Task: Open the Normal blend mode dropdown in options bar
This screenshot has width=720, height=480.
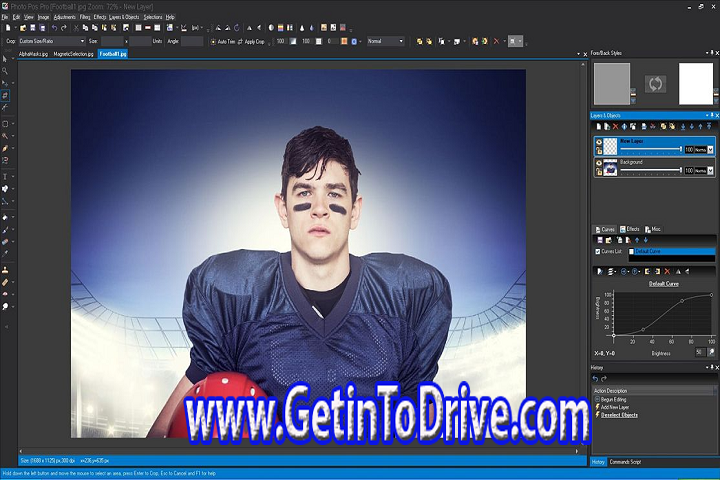Action: [401, 41]
